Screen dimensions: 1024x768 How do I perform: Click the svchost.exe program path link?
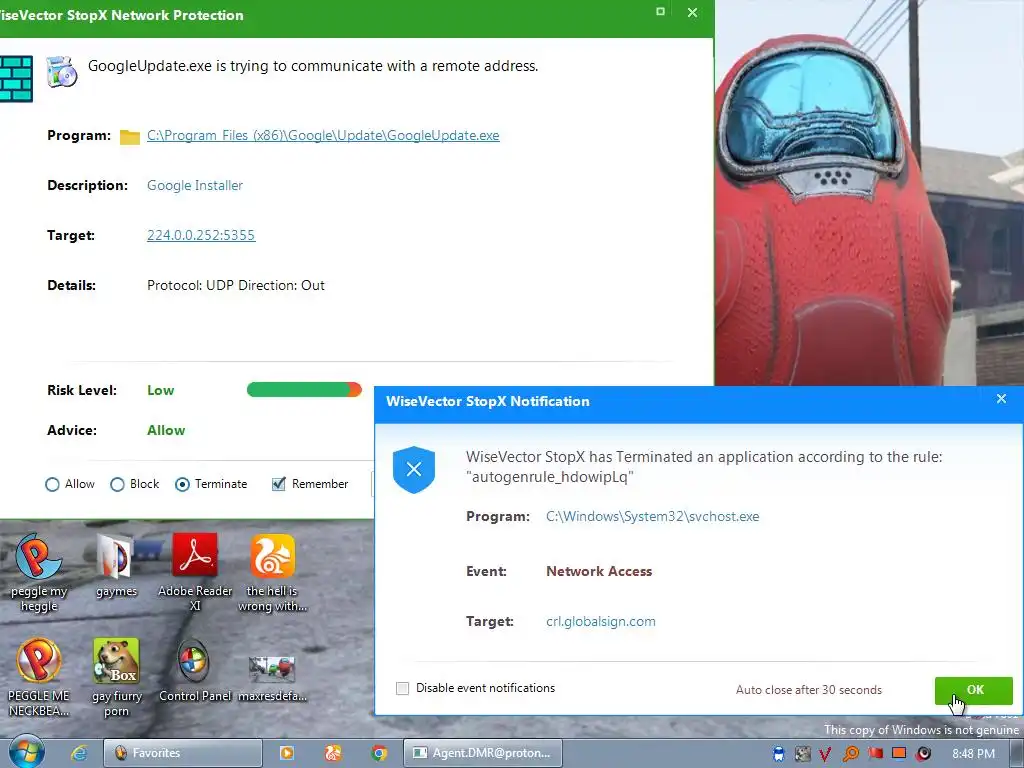click(652, 517)
